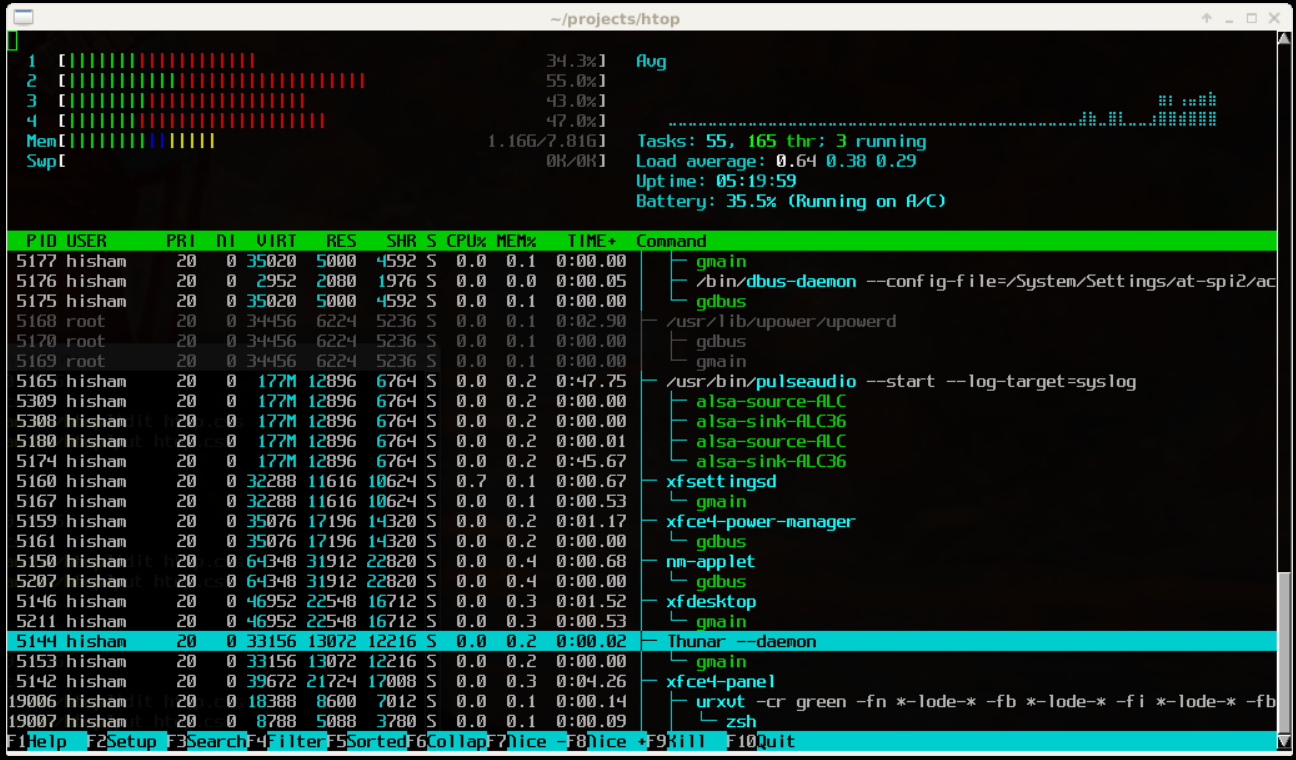The image size is (1296, 760).
Task: Sort by NI column header
Action: click(x=227, y=241)
